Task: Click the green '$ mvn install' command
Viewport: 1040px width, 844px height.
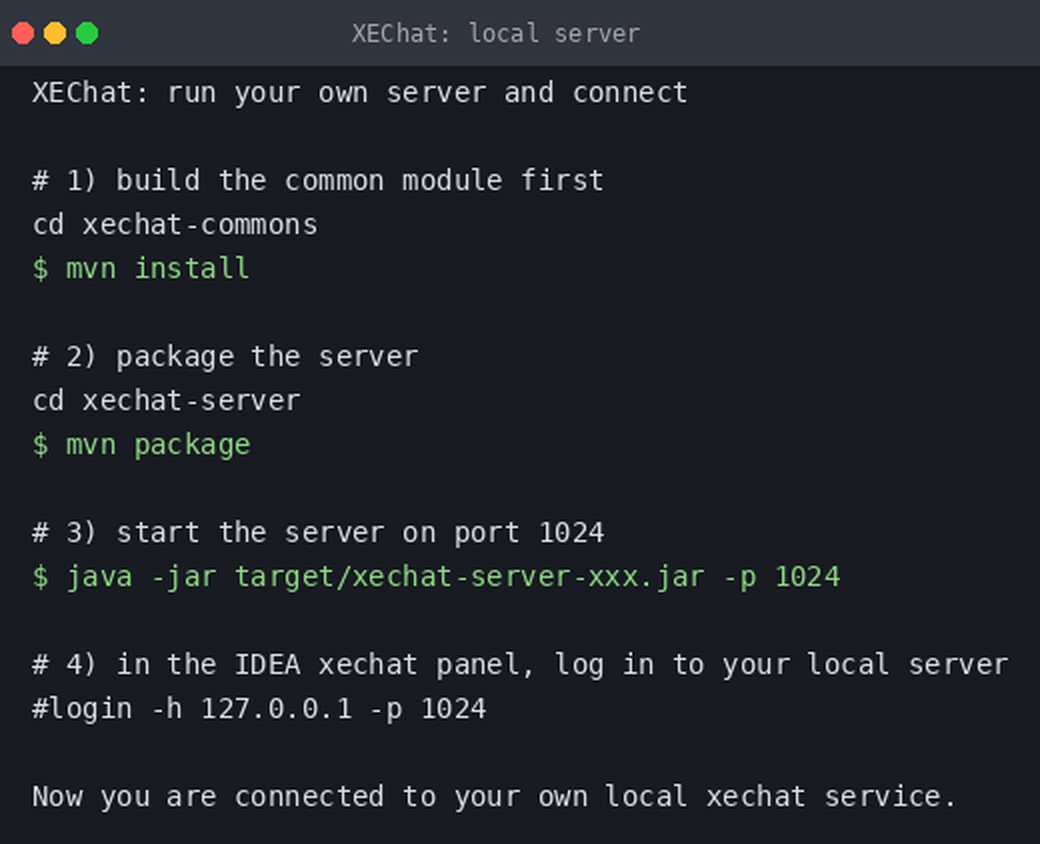Action: [141, 269]
